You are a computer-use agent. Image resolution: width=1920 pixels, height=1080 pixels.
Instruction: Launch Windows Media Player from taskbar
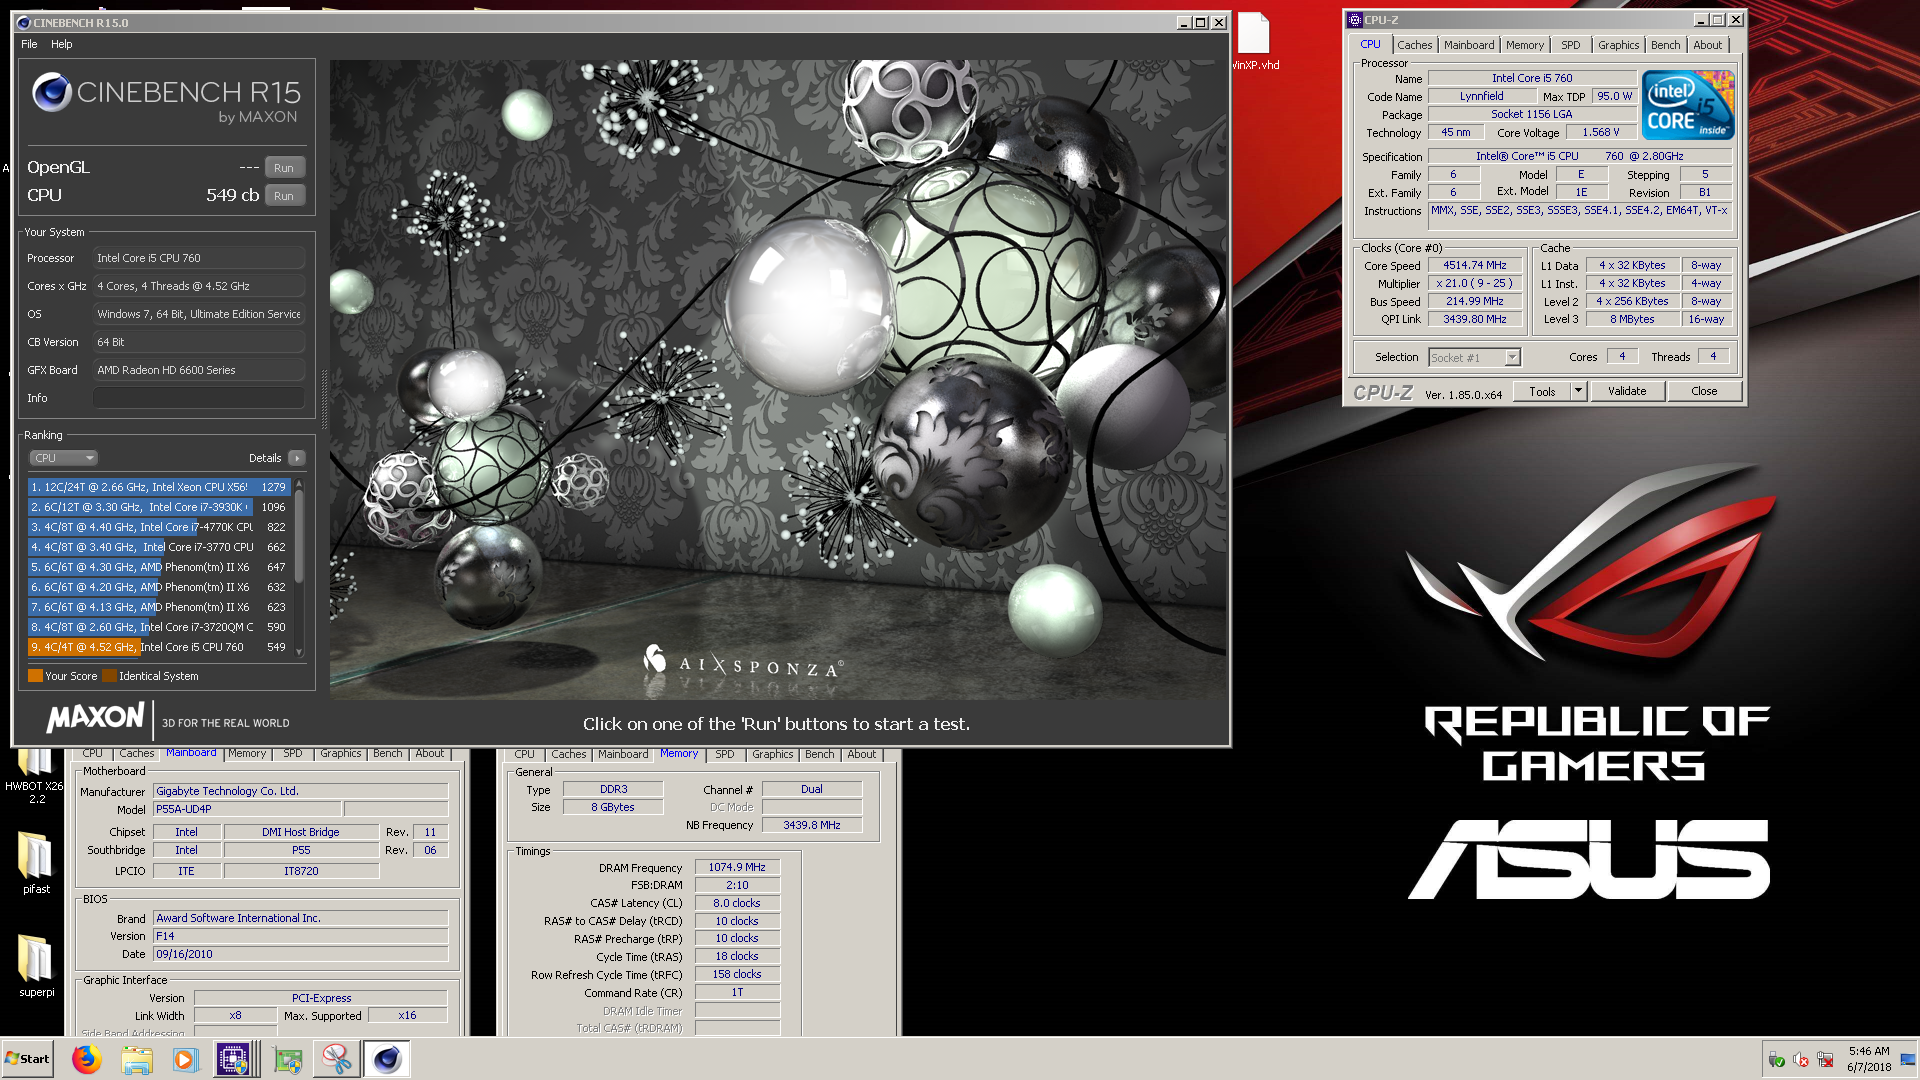tap(185, 1059)
